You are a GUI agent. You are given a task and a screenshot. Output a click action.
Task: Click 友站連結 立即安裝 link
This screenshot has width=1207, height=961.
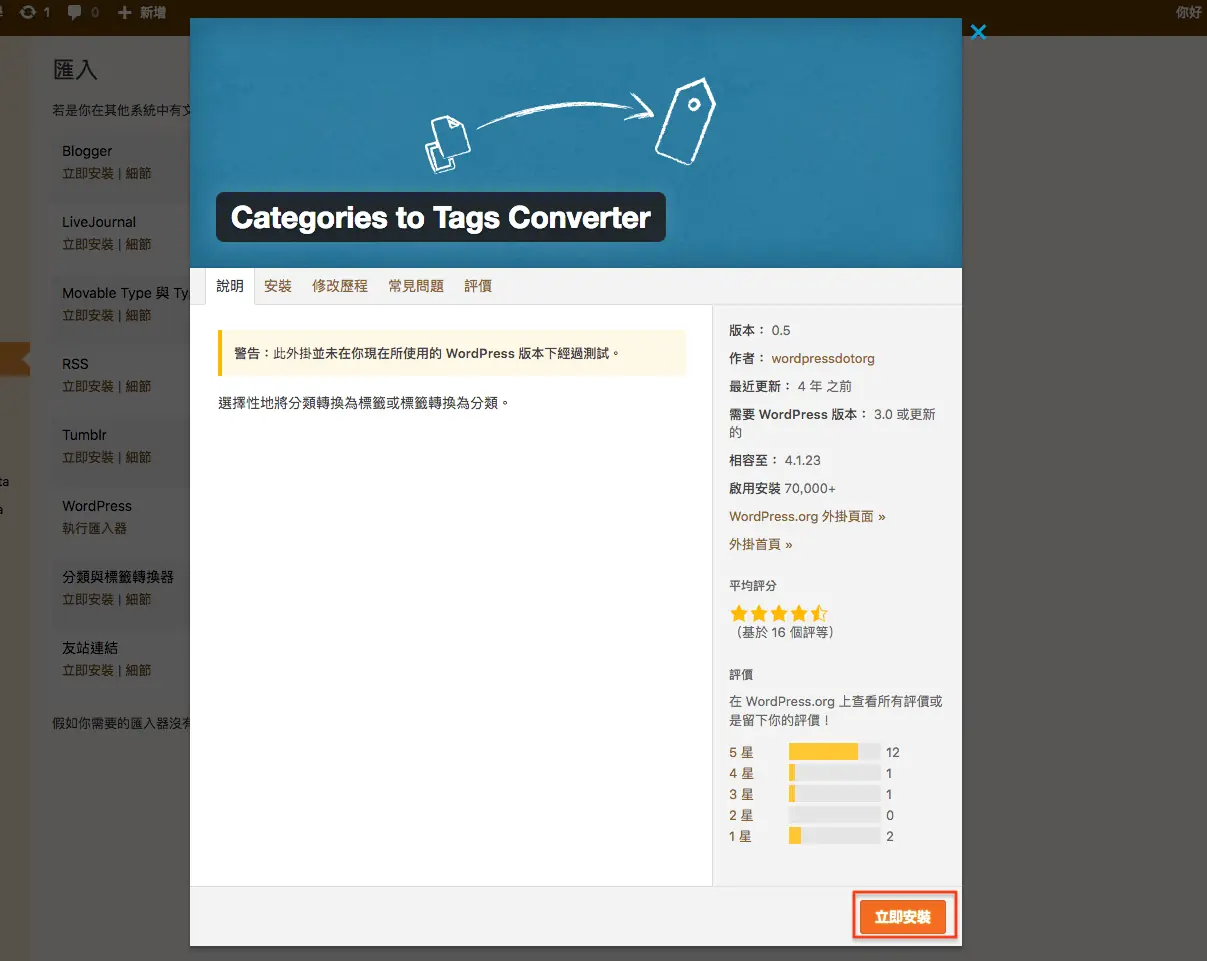[x=88, y=670]
